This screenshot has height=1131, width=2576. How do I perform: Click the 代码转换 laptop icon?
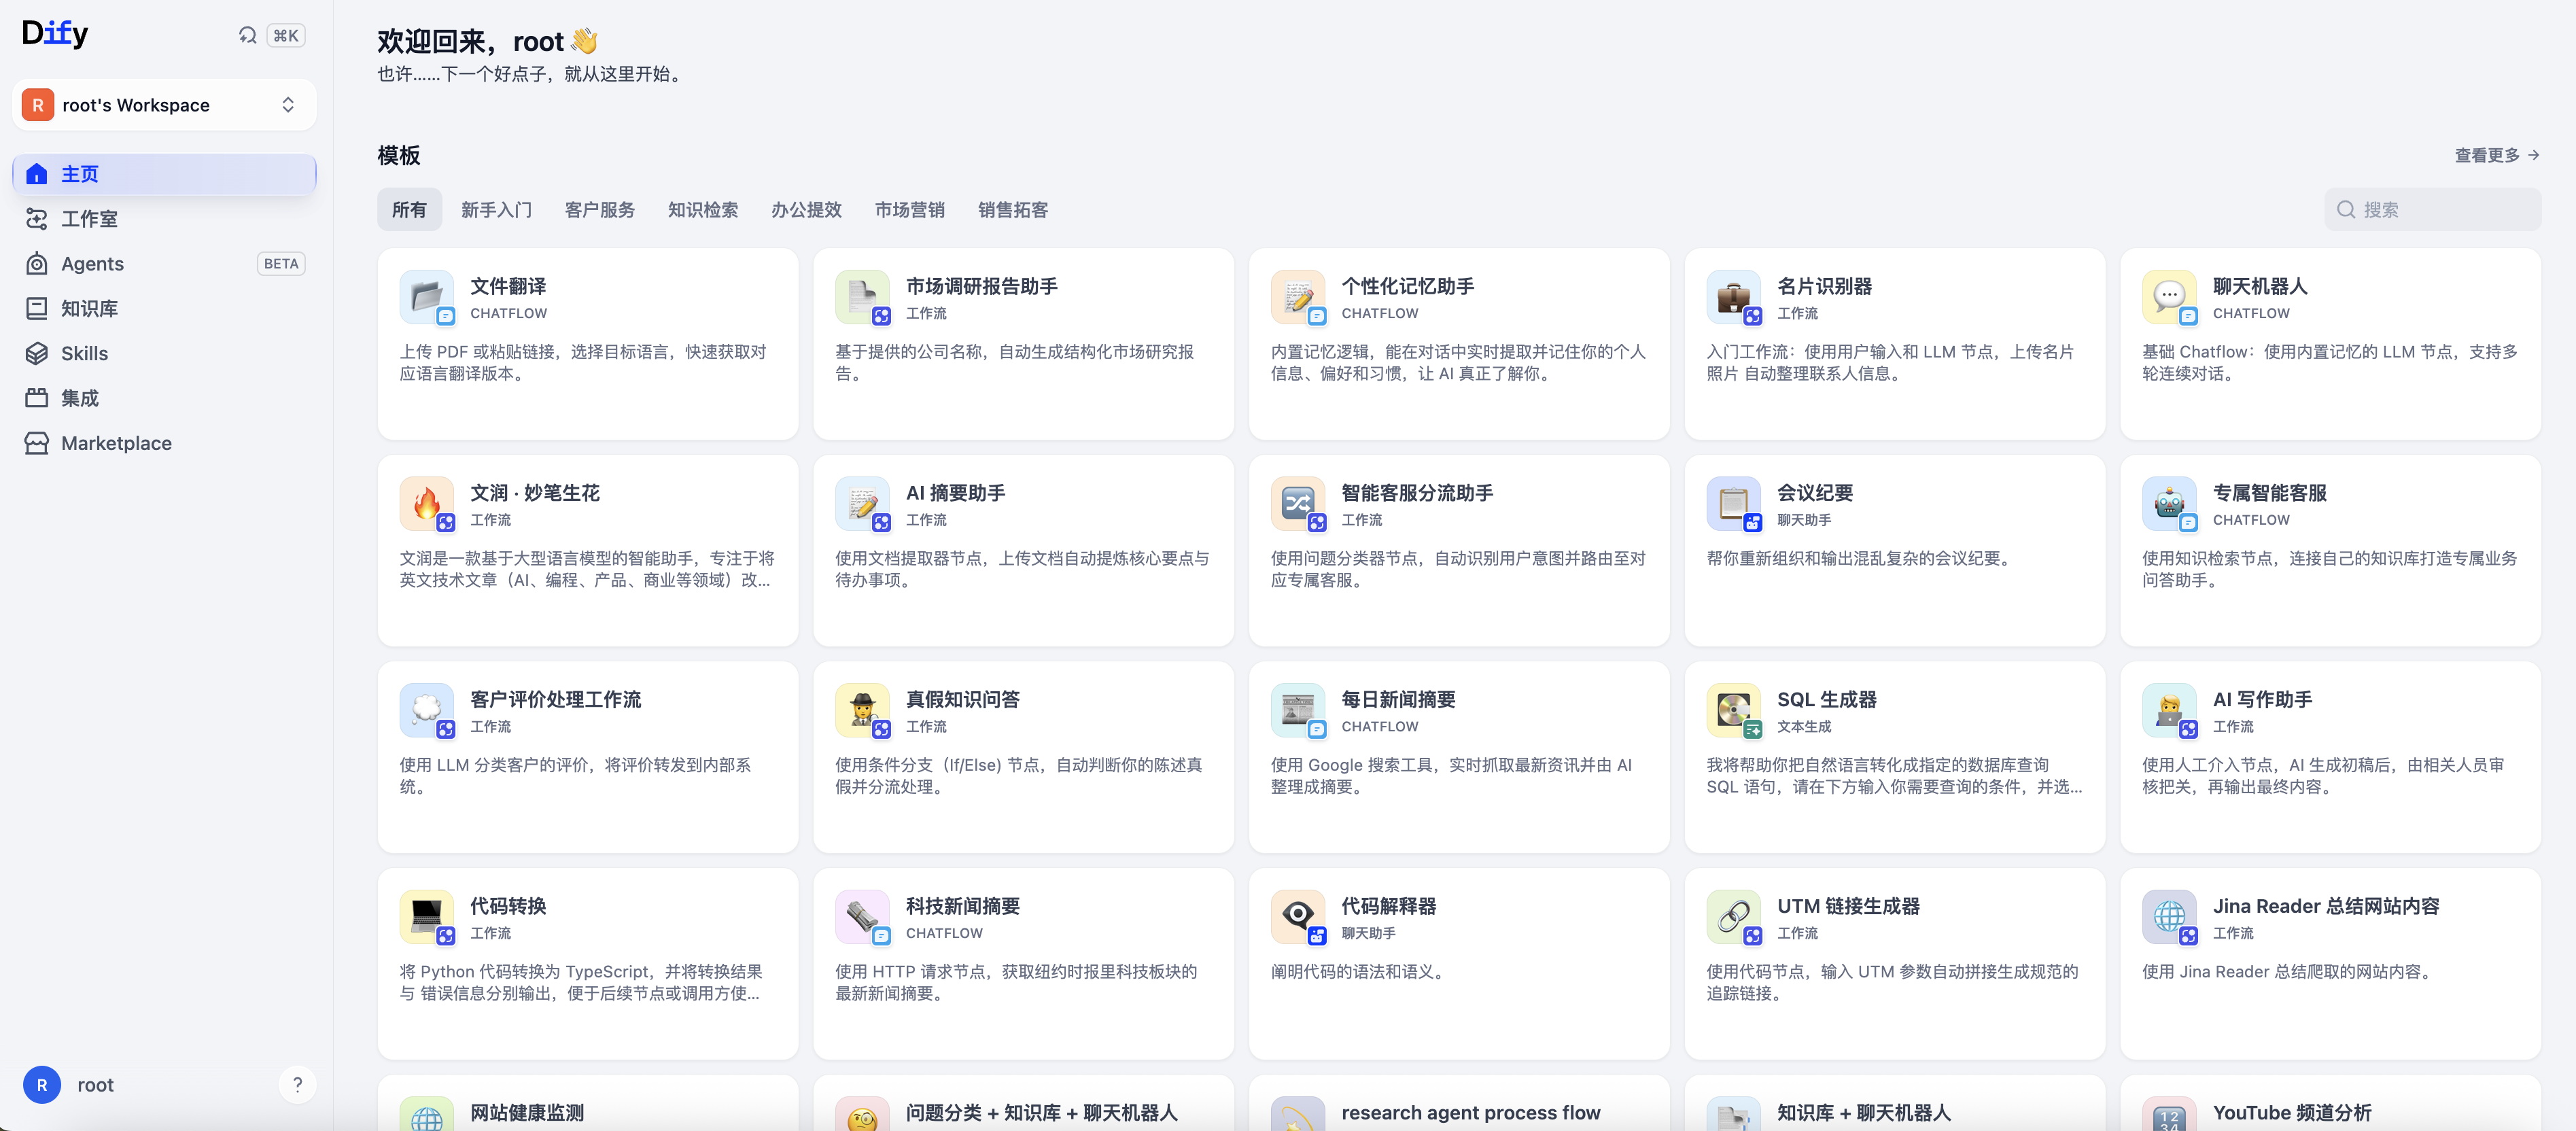(x=426, y=917)
